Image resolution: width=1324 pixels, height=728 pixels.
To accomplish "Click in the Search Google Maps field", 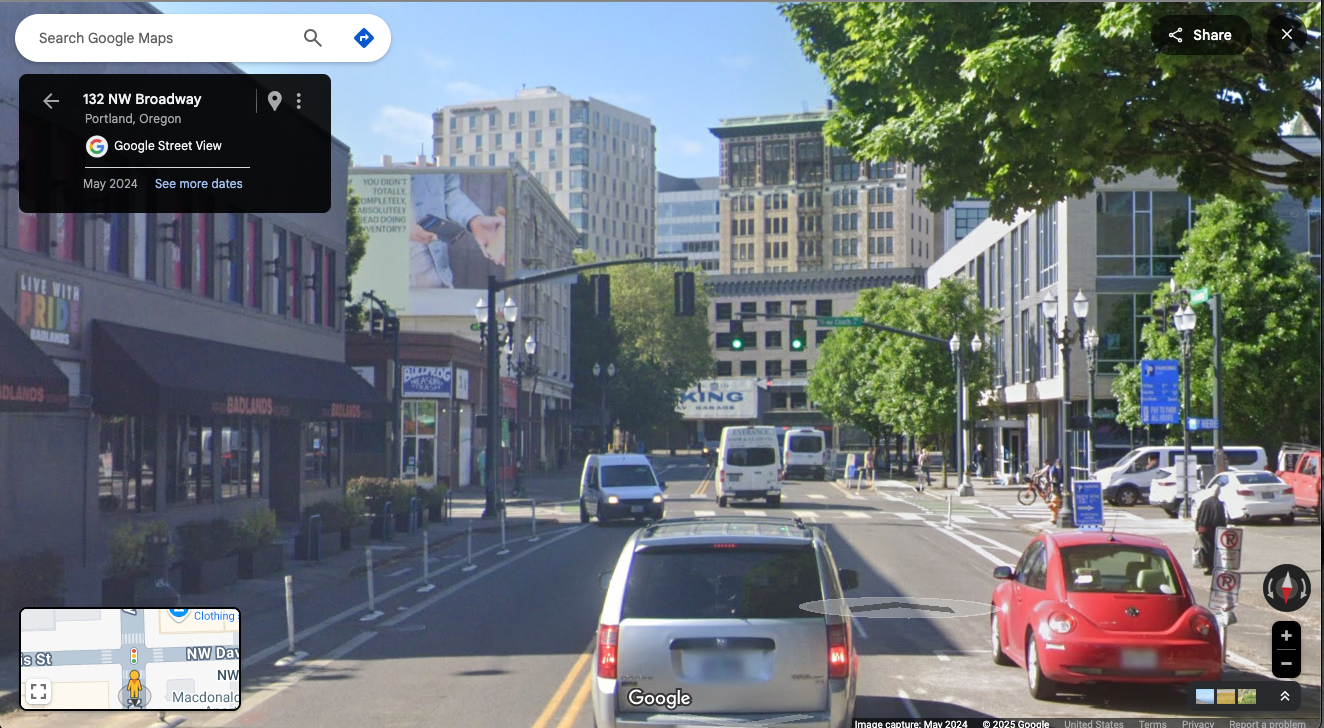I will click(165, 38).
